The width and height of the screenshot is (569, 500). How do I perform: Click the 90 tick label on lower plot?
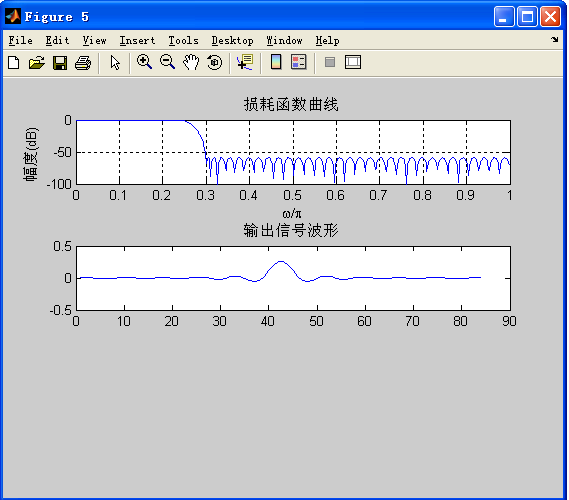tap(509, 321)
